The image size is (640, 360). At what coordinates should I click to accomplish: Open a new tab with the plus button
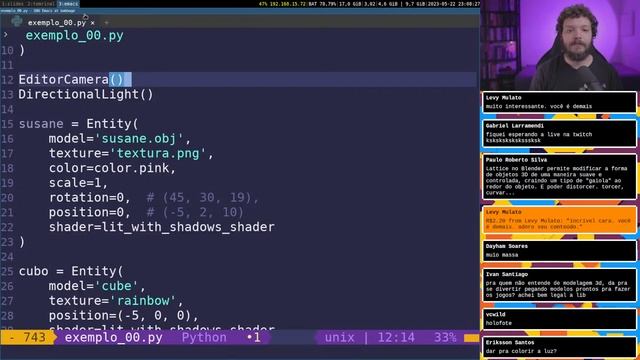pyautogui.click(x=107, y=22)
